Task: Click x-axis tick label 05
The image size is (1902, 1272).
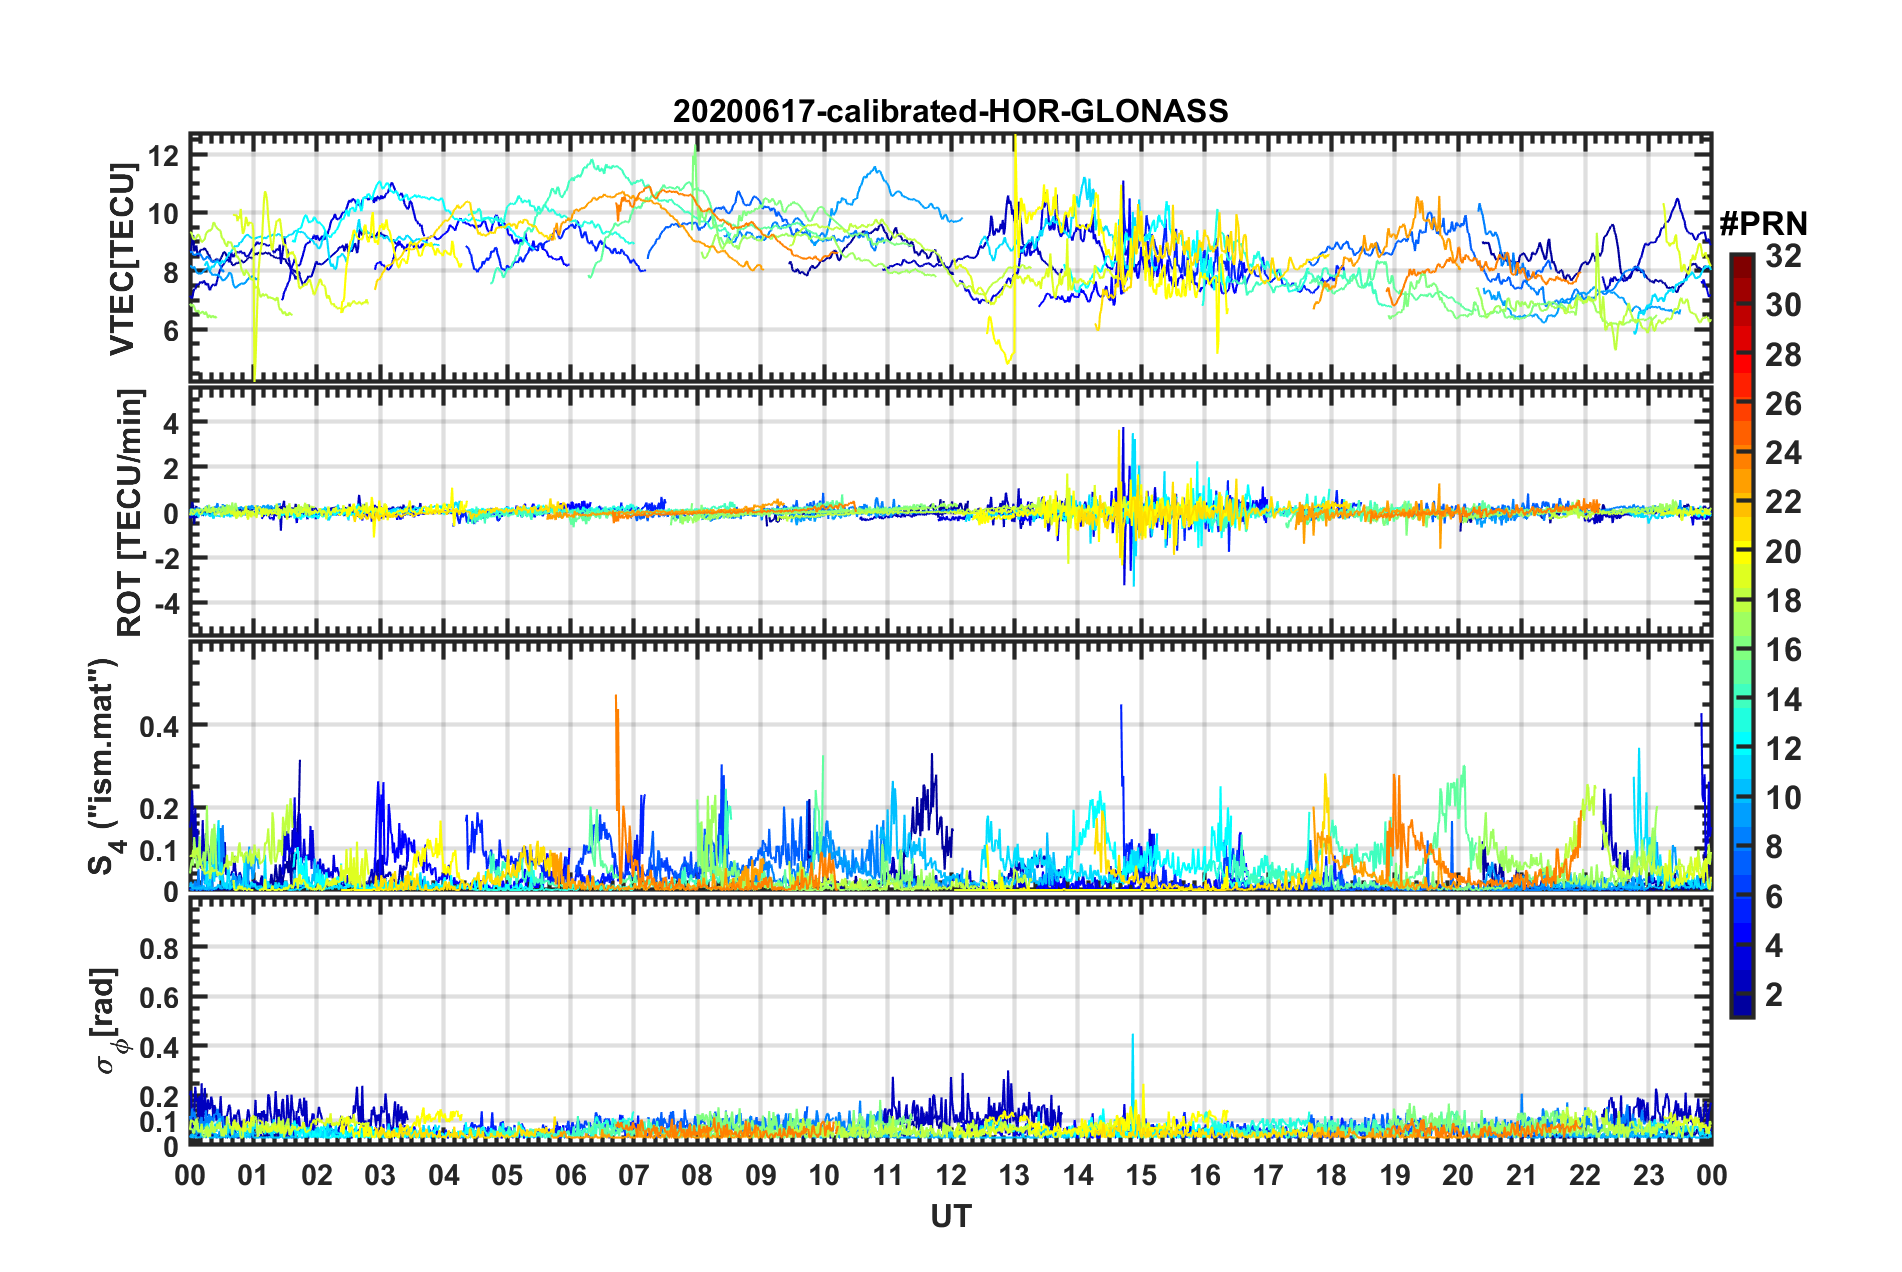Action: coord(507,1175)
